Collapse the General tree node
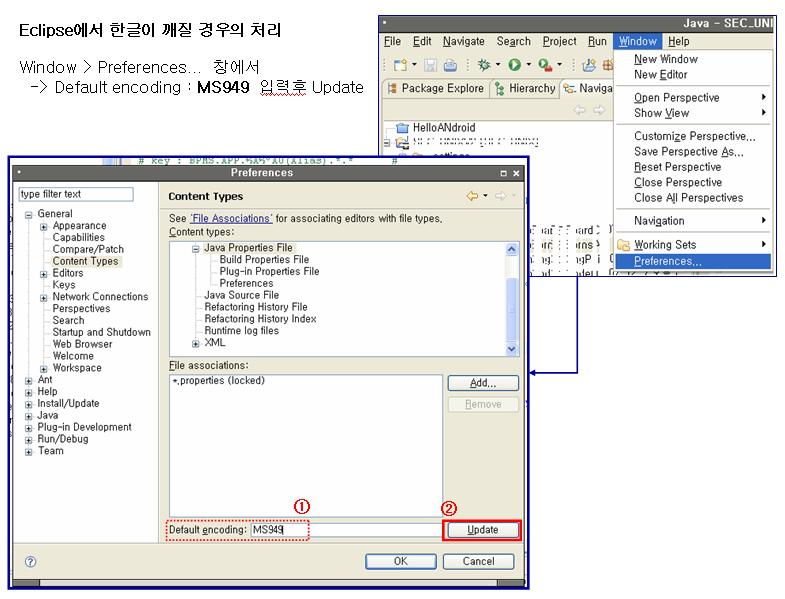The image size is (785, 599). [x=29, y=215]
